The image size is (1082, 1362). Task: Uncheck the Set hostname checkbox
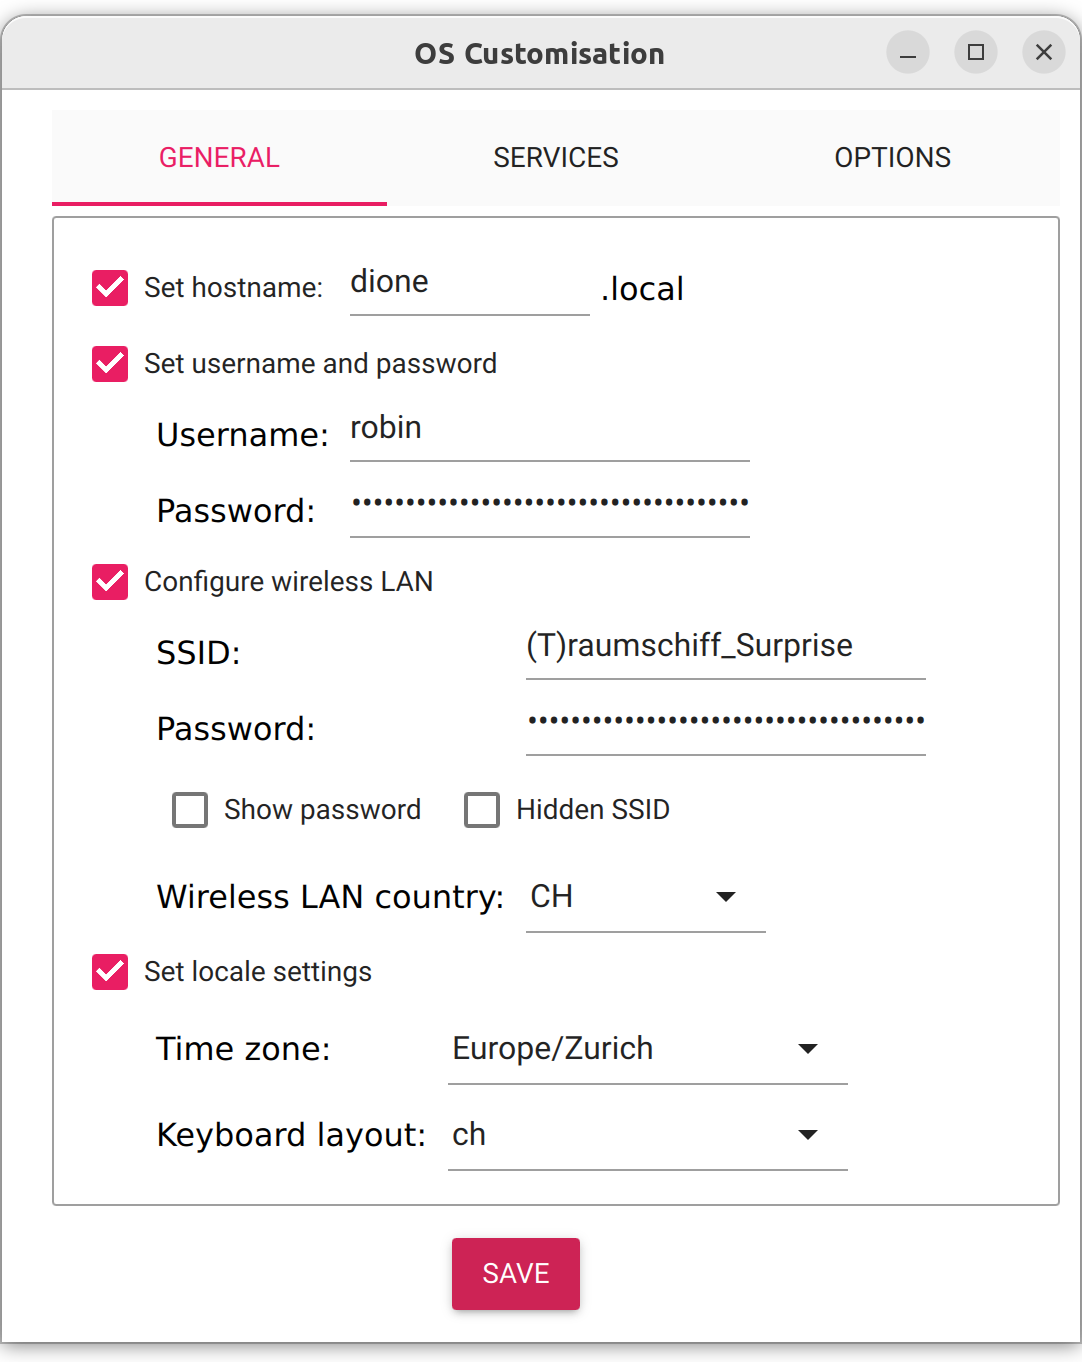(110, 288)
